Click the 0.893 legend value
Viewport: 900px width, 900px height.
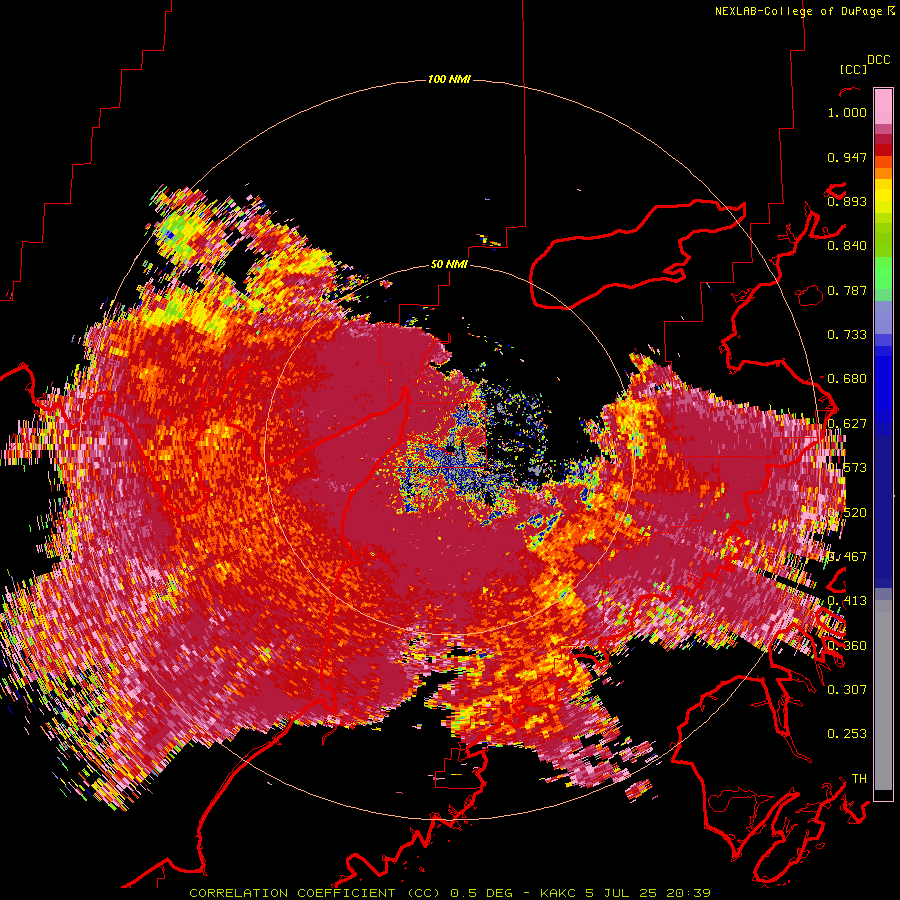coord(847,201)
